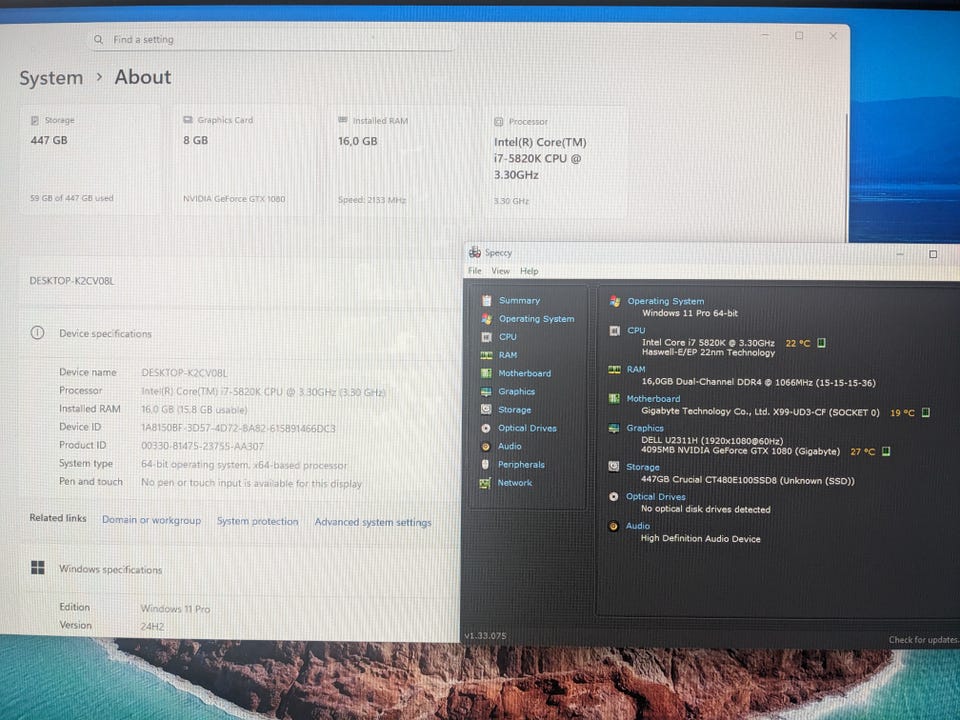Click the motherboard temperature indicator next to 19 °C
Viewport: 960px width, 720px height.
click(x=926, y=412)
